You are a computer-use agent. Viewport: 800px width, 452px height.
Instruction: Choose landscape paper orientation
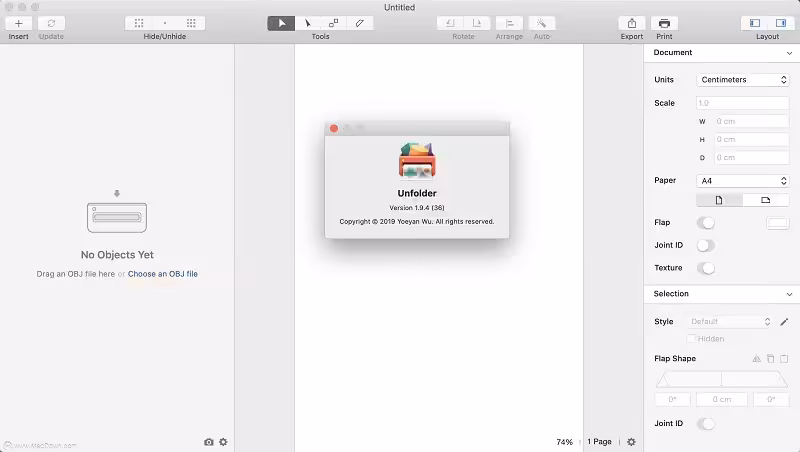point(765,200)
